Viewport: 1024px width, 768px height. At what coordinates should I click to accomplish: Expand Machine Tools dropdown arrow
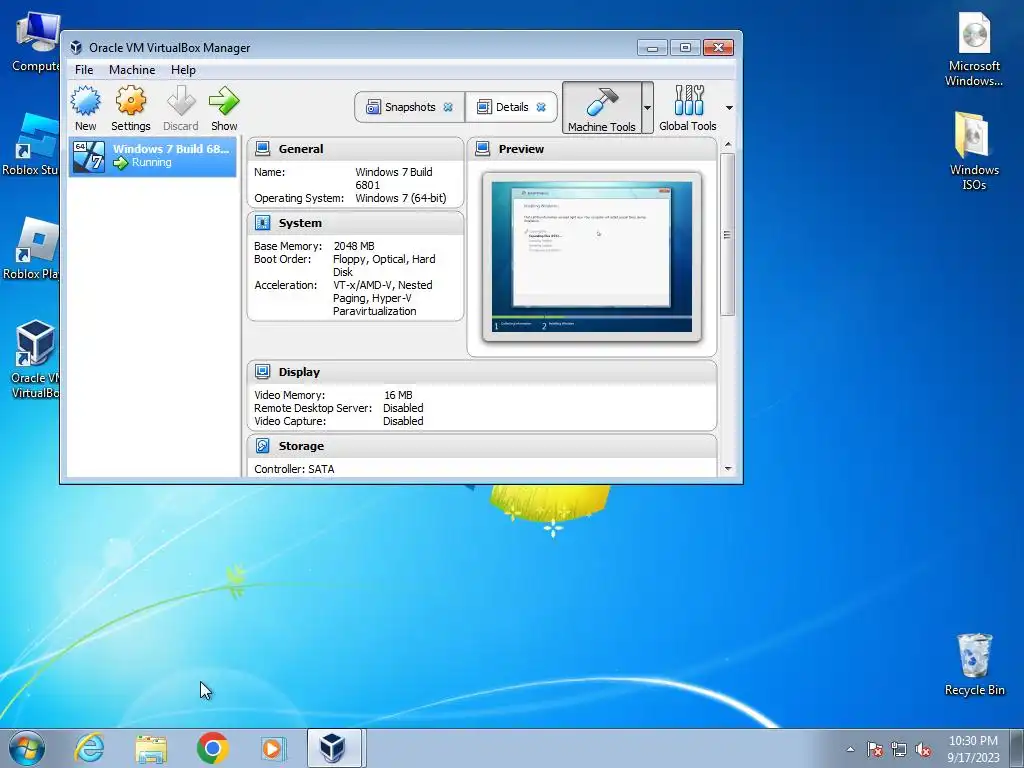[x=647, y=108]
